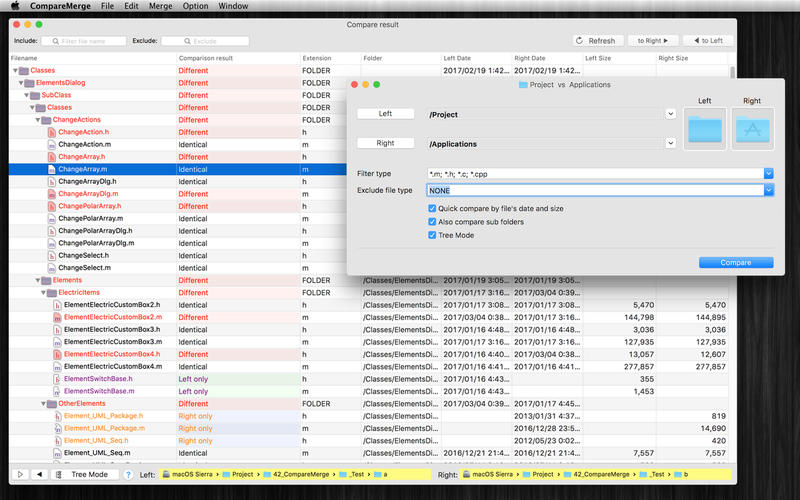The width and height of the screenshot is (800, 500).
Task: Open the Filter type combo box arrow
Action: 768,174
